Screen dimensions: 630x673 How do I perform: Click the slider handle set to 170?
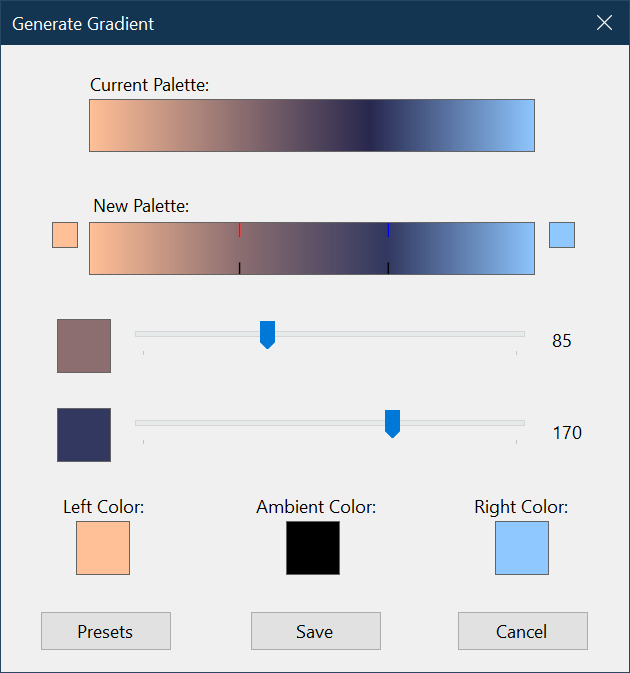point(393,424)
